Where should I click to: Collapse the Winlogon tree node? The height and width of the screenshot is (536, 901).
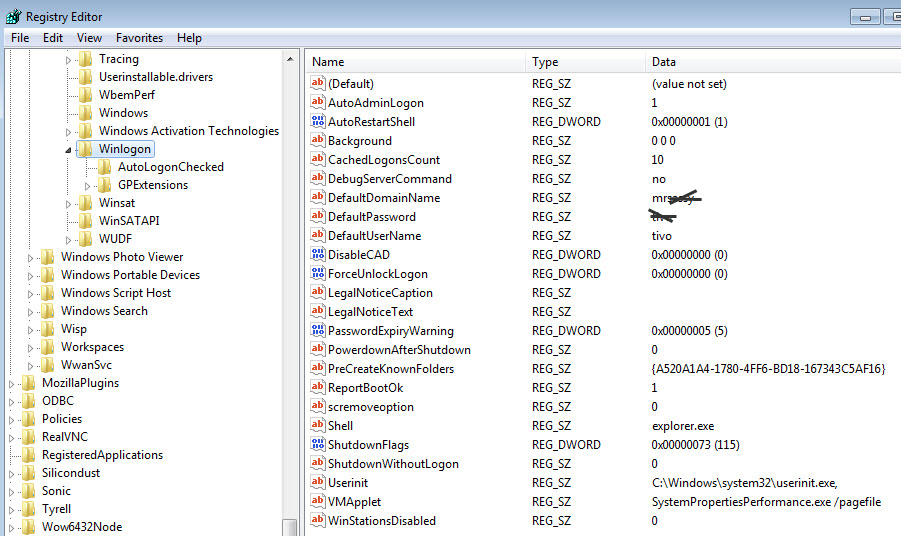pos(68,150)
